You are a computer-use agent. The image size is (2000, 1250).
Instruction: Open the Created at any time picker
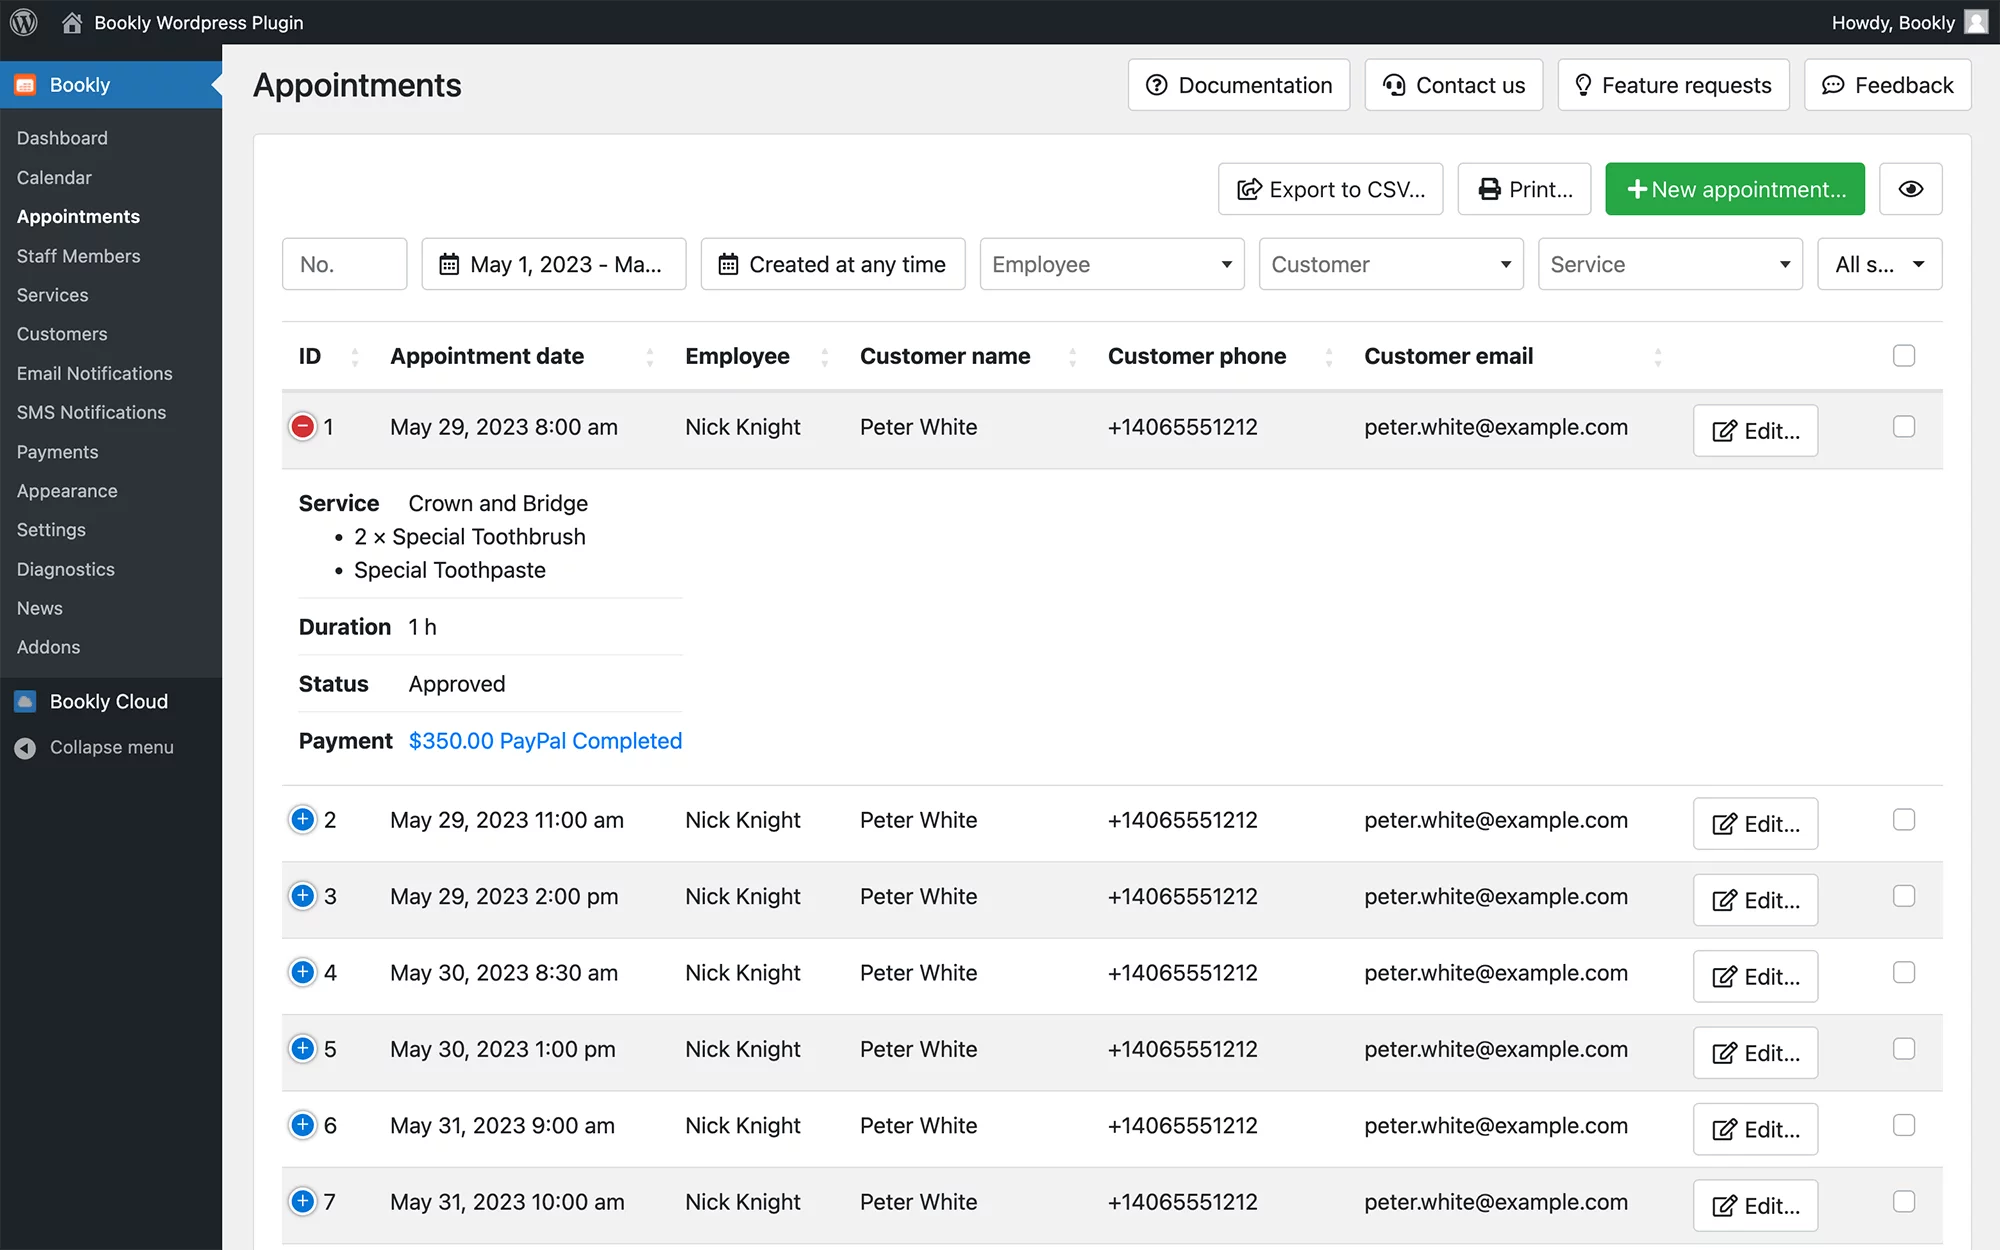point(832,264)
